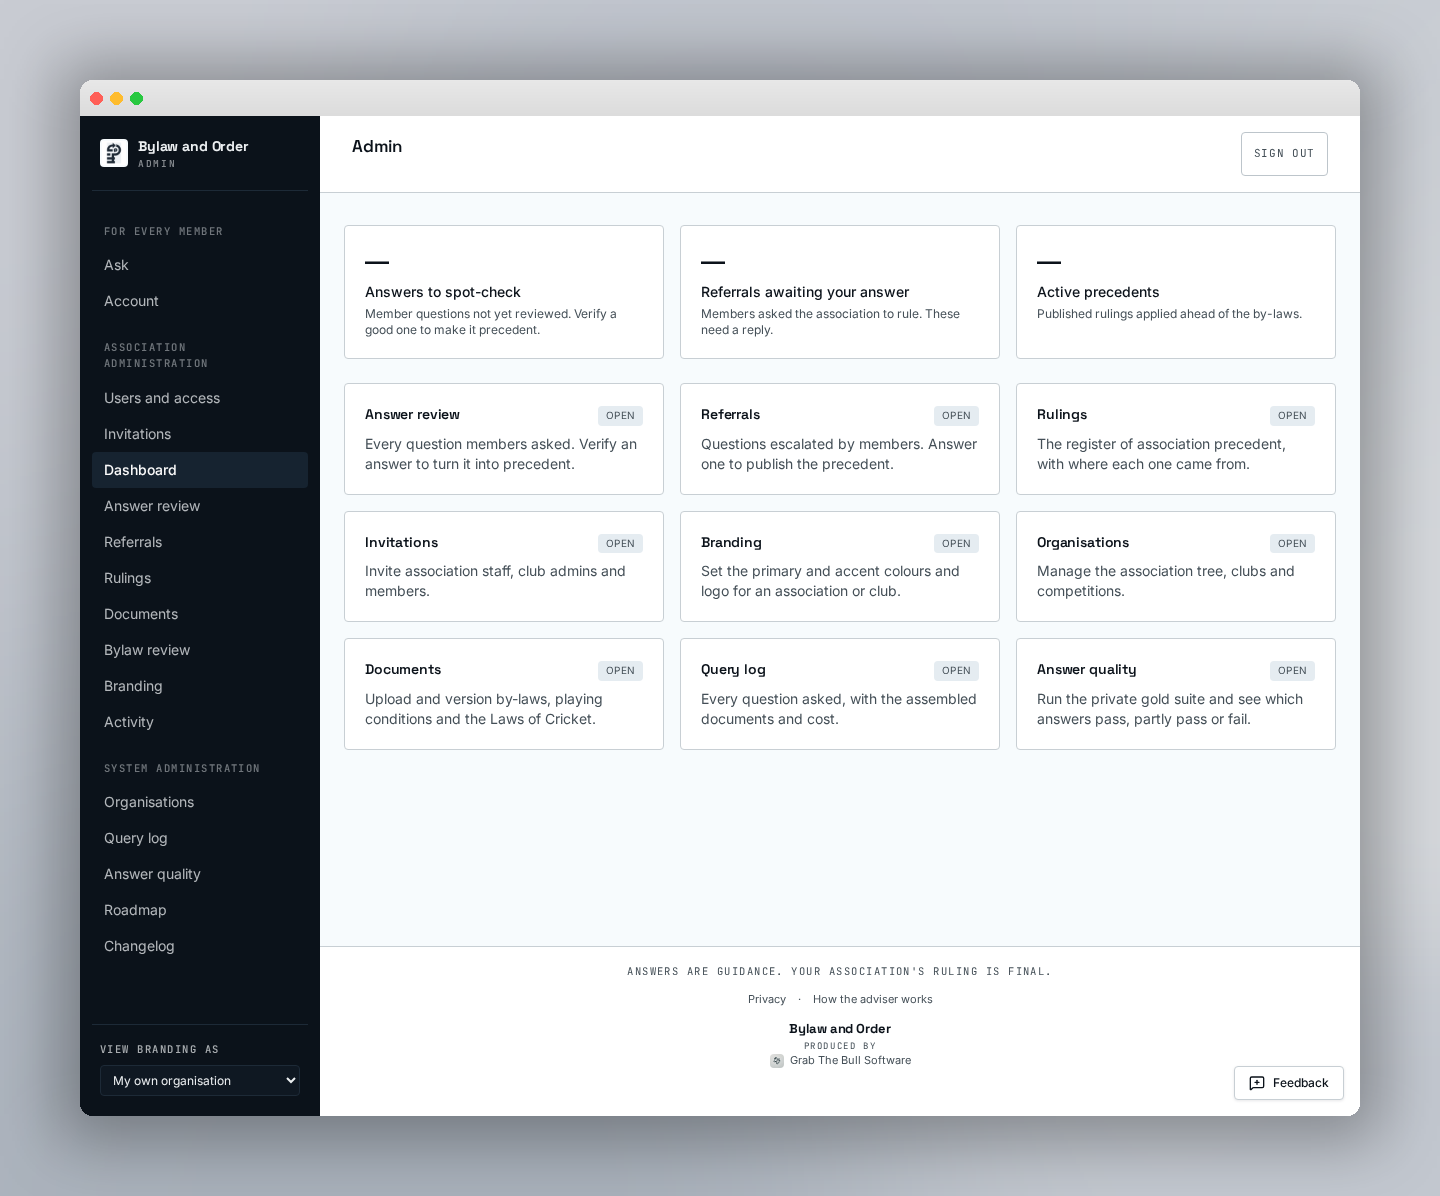Click the Grab The Bull Software logo
1440x1196 pixels.
pyautogui.click(x=777, y=1061)
